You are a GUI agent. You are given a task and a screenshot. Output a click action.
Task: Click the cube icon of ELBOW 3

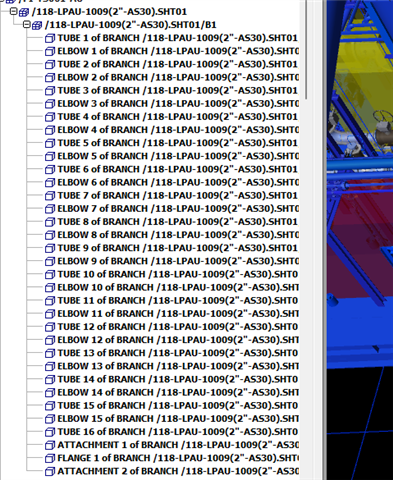[50, 104]
